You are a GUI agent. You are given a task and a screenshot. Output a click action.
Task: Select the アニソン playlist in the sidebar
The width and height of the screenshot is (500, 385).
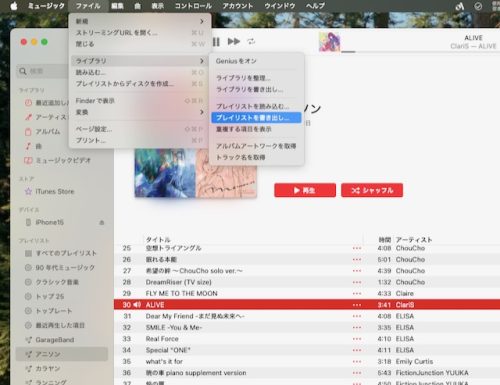tap(62, 354)
